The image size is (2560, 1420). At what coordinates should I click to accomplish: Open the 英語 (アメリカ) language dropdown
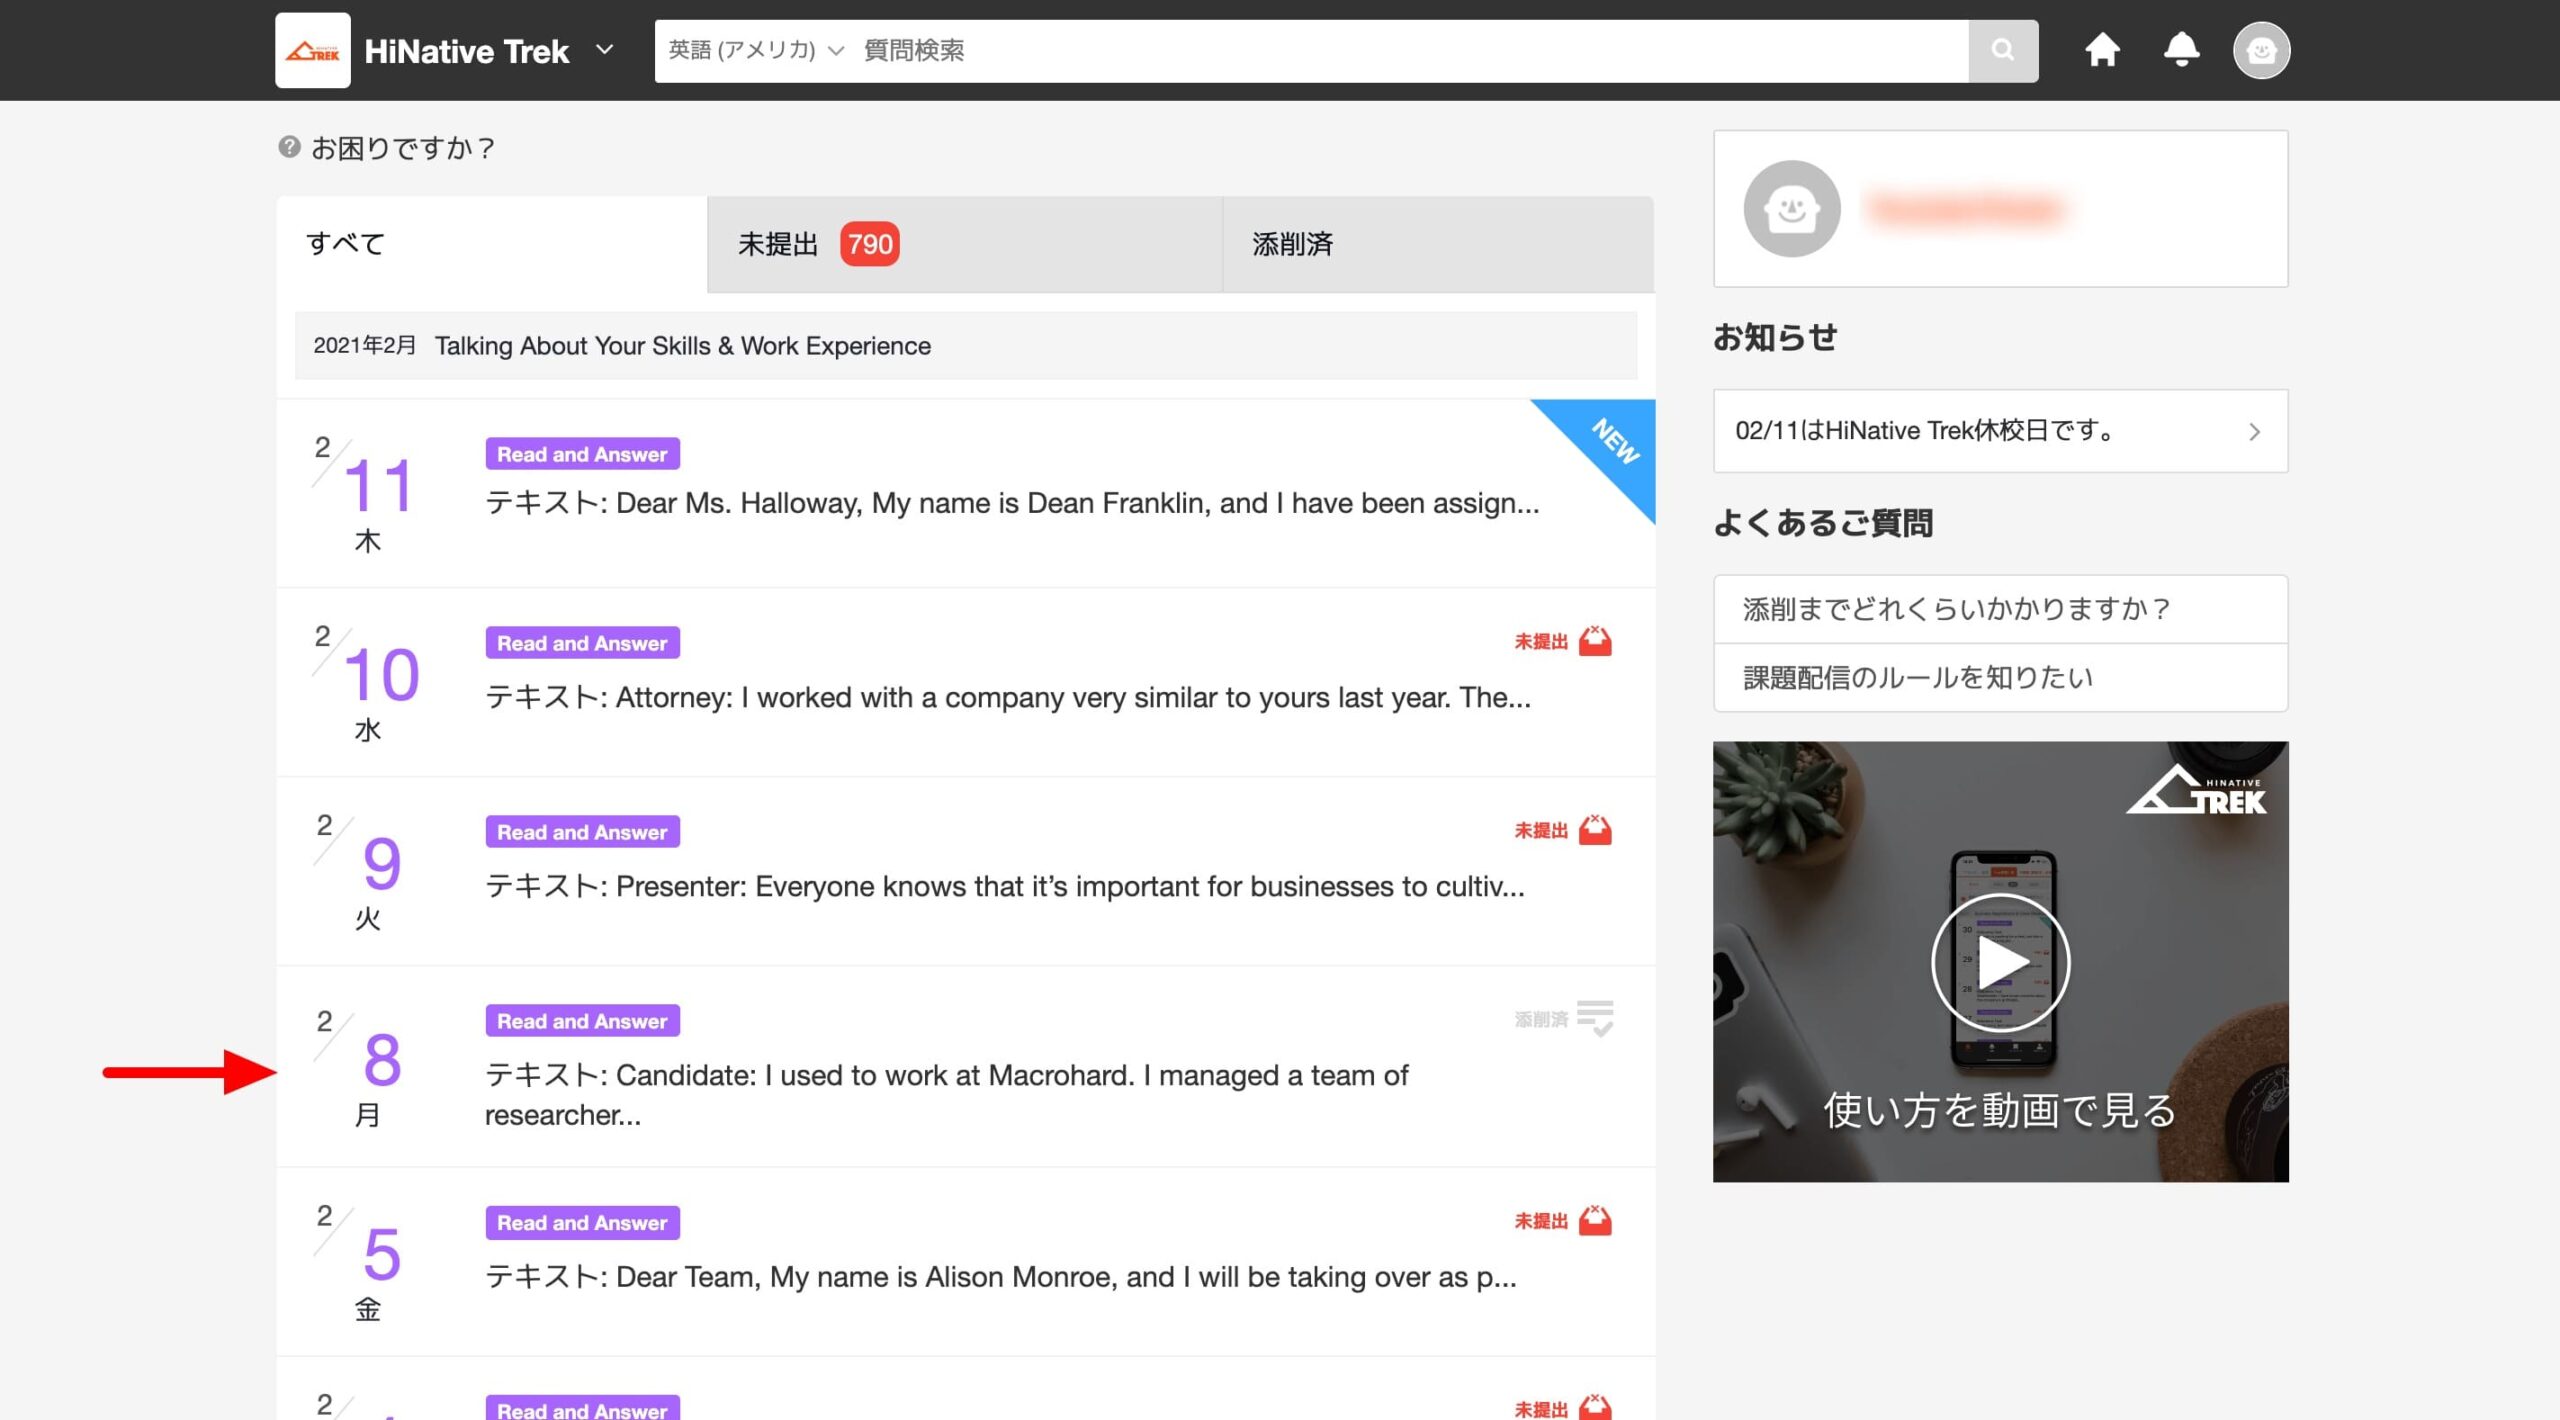750,50
